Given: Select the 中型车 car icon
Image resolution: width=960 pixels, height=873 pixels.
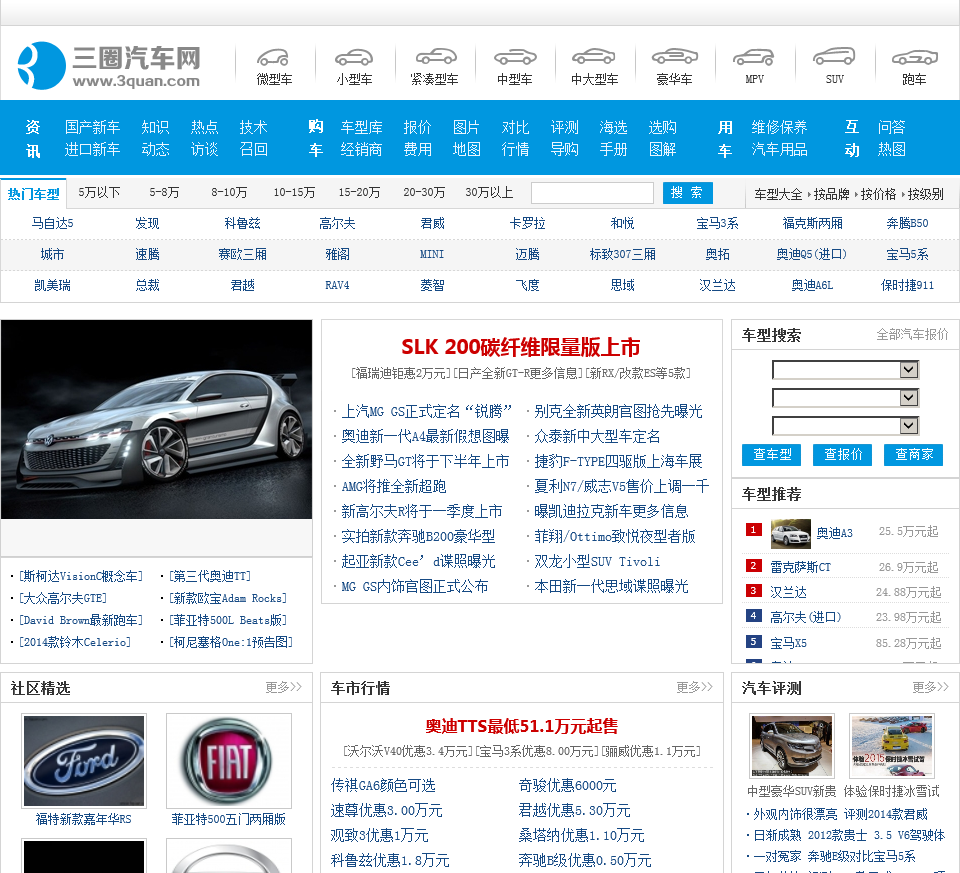Looking at the screenshot, I should click(x=515, y=57).
